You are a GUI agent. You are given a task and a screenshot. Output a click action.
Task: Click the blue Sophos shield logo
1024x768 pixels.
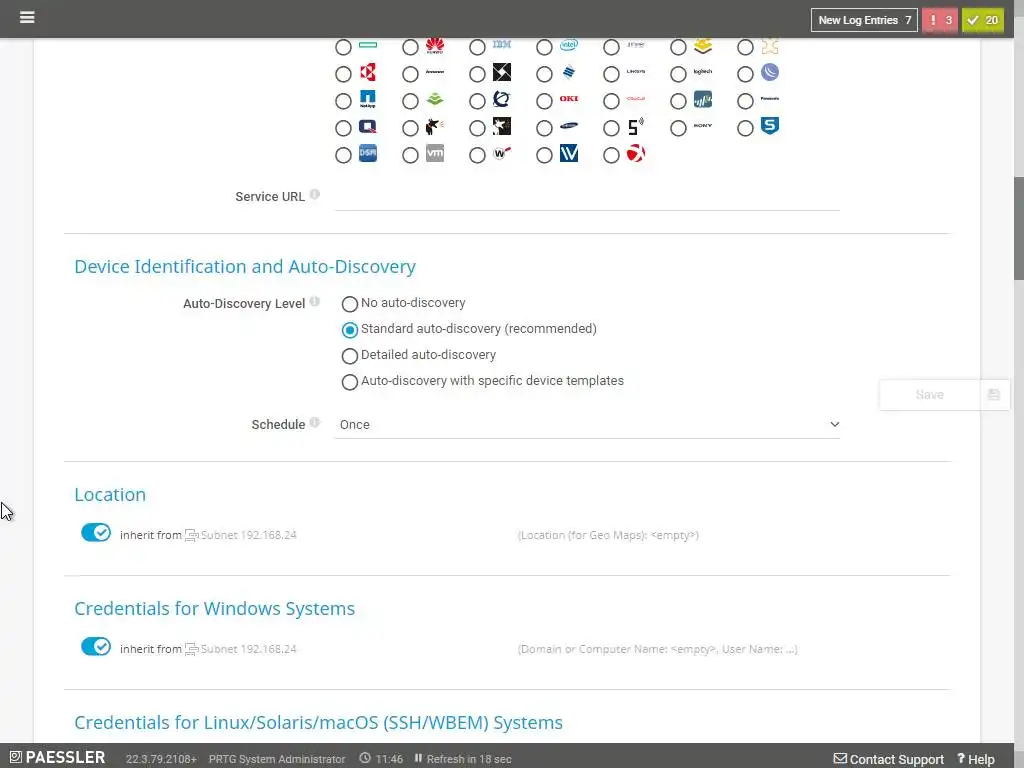(770, 125)
